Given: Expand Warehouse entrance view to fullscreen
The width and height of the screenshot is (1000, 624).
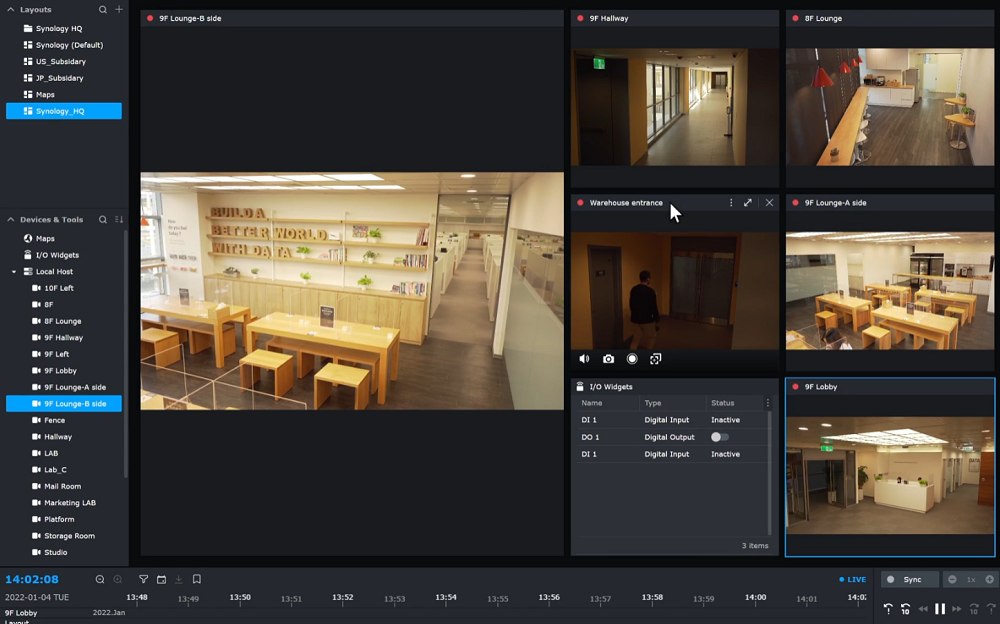Looking at the screenshot, I should 748,203.
